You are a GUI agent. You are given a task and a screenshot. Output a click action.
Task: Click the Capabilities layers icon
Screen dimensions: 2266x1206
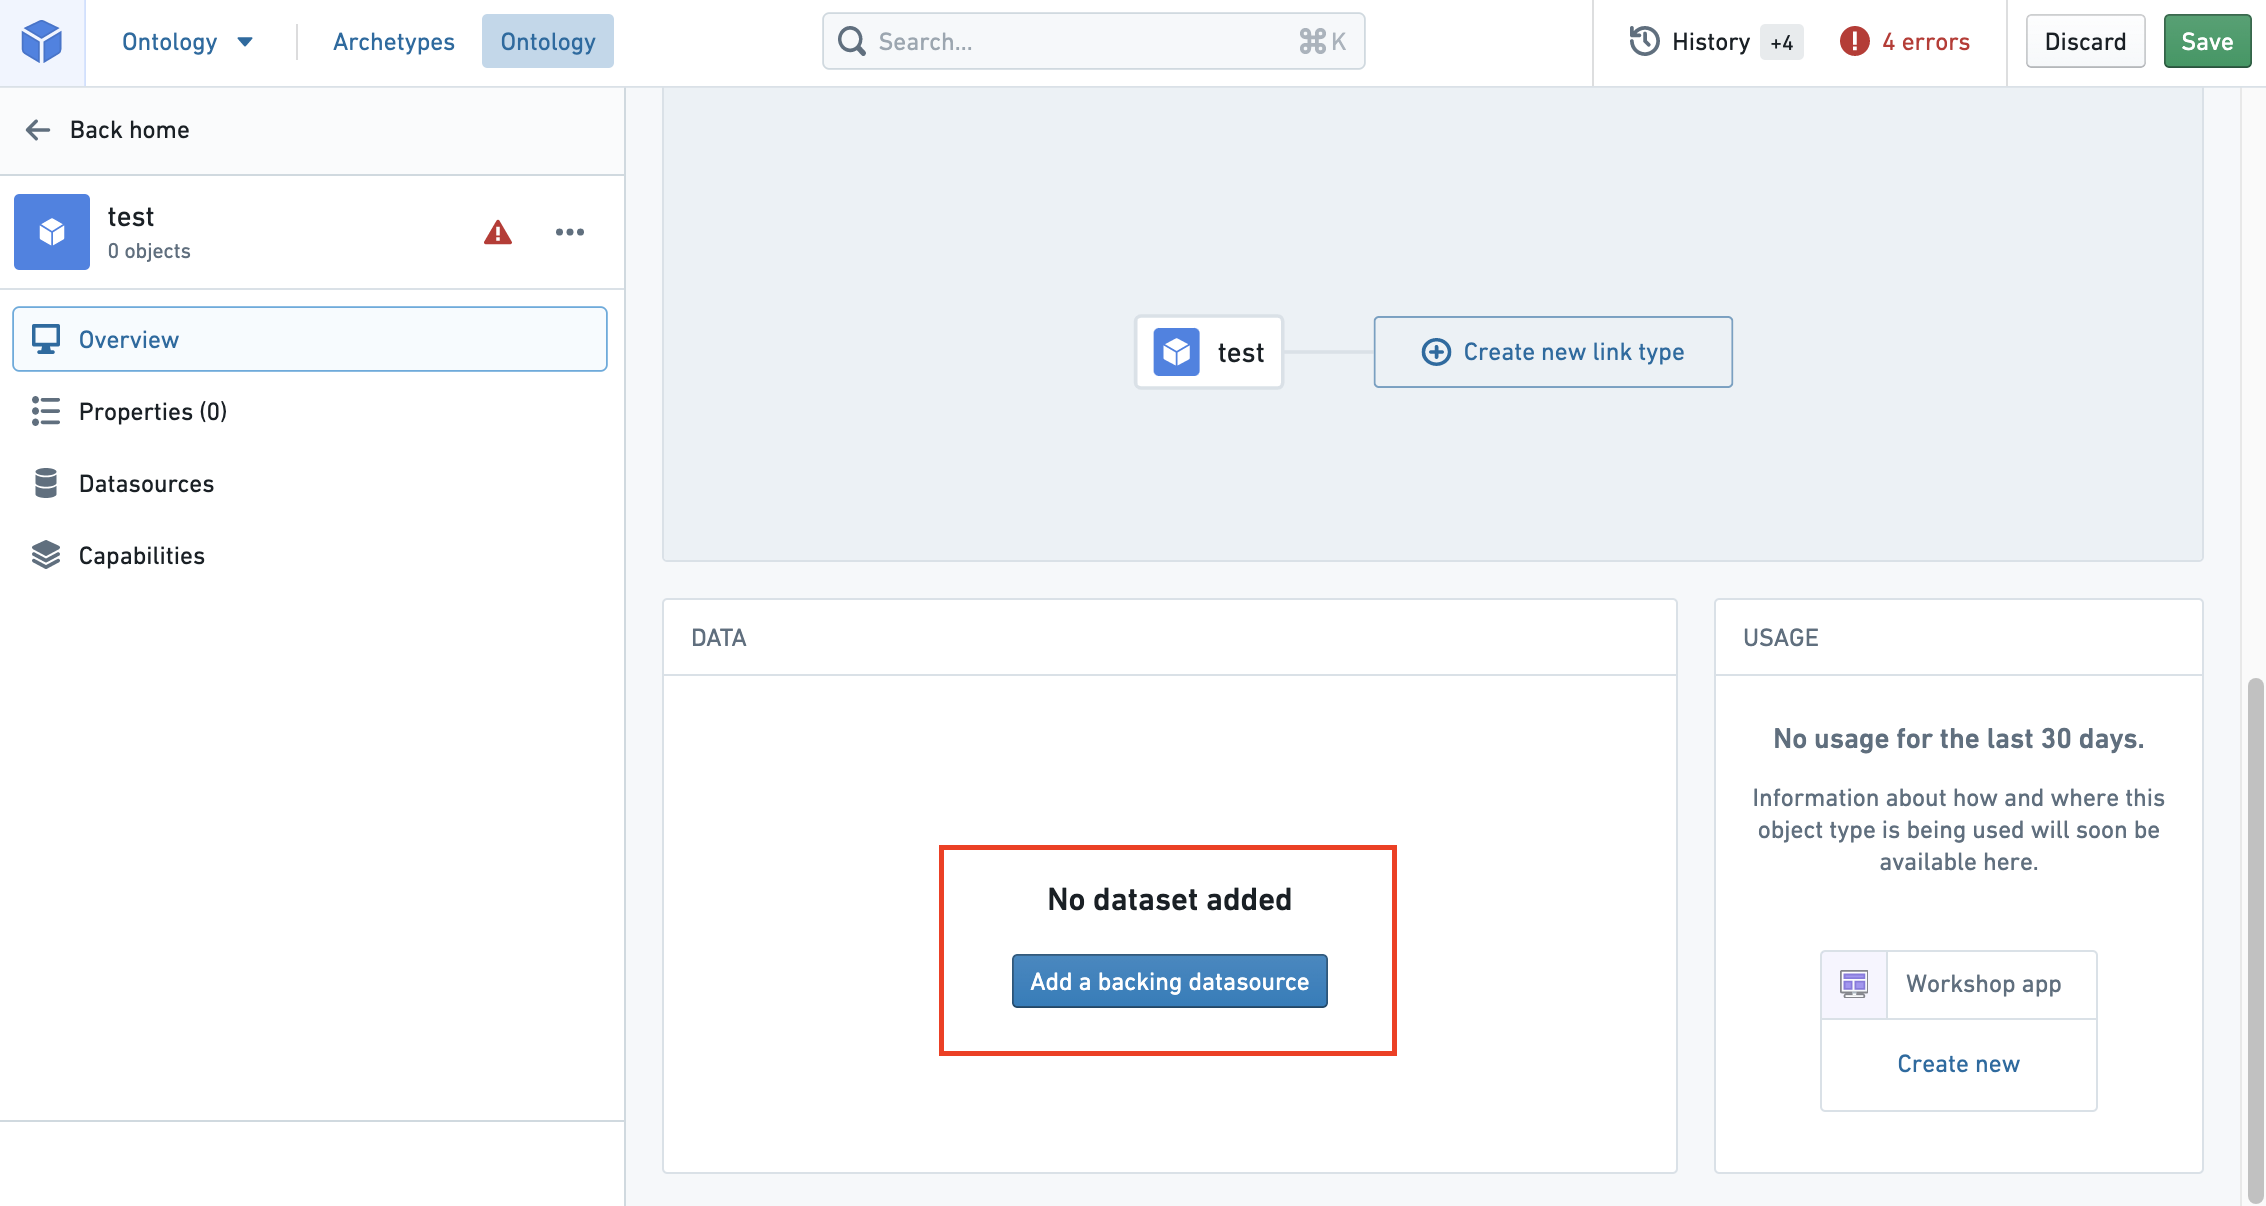(x=46, y=555)
